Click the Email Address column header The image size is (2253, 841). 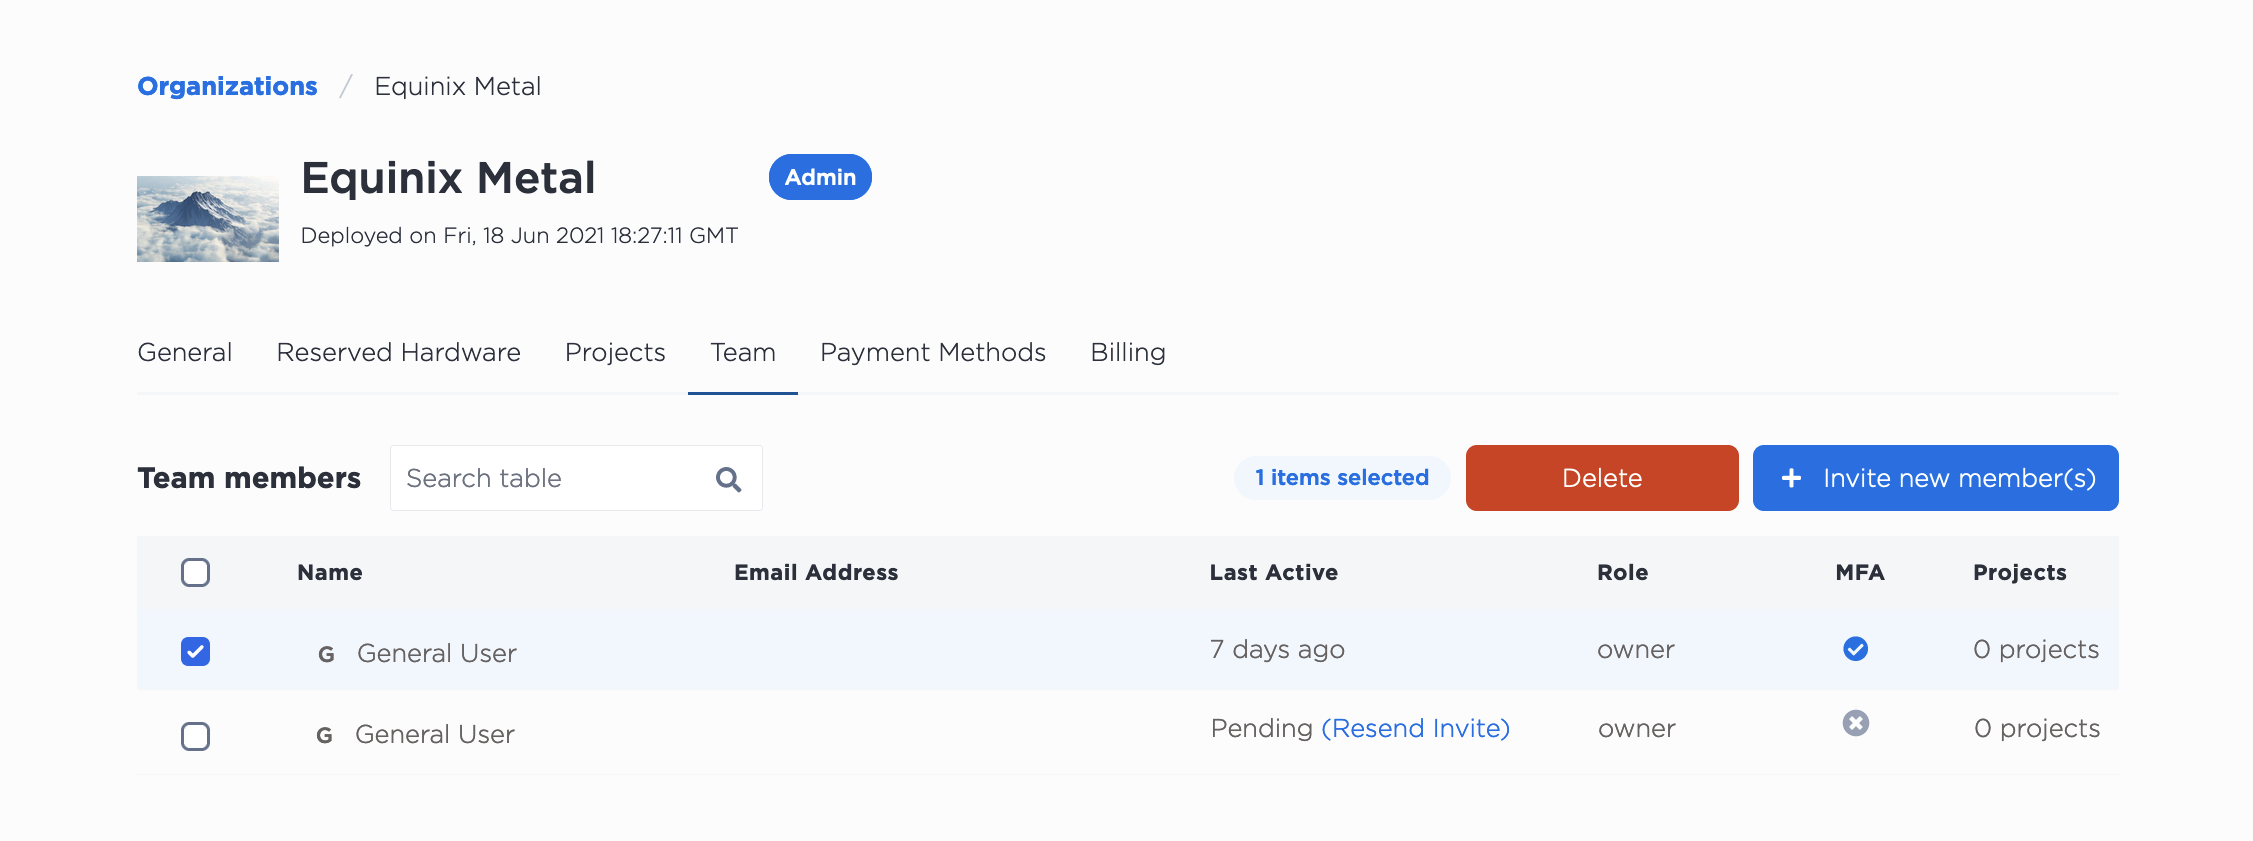[816, 572]
